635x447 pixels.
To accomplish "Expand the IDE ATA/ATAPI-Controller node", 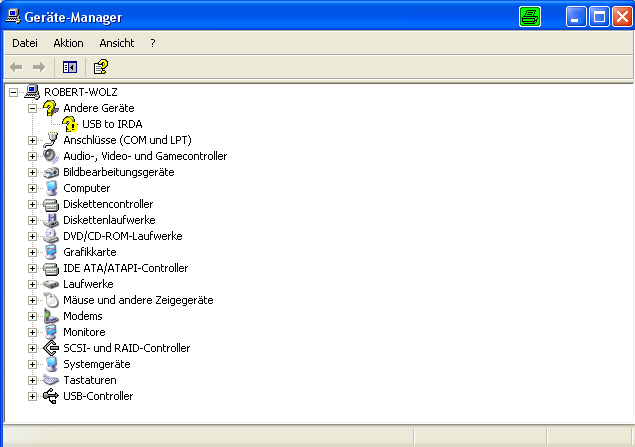I will coord(32,268).
